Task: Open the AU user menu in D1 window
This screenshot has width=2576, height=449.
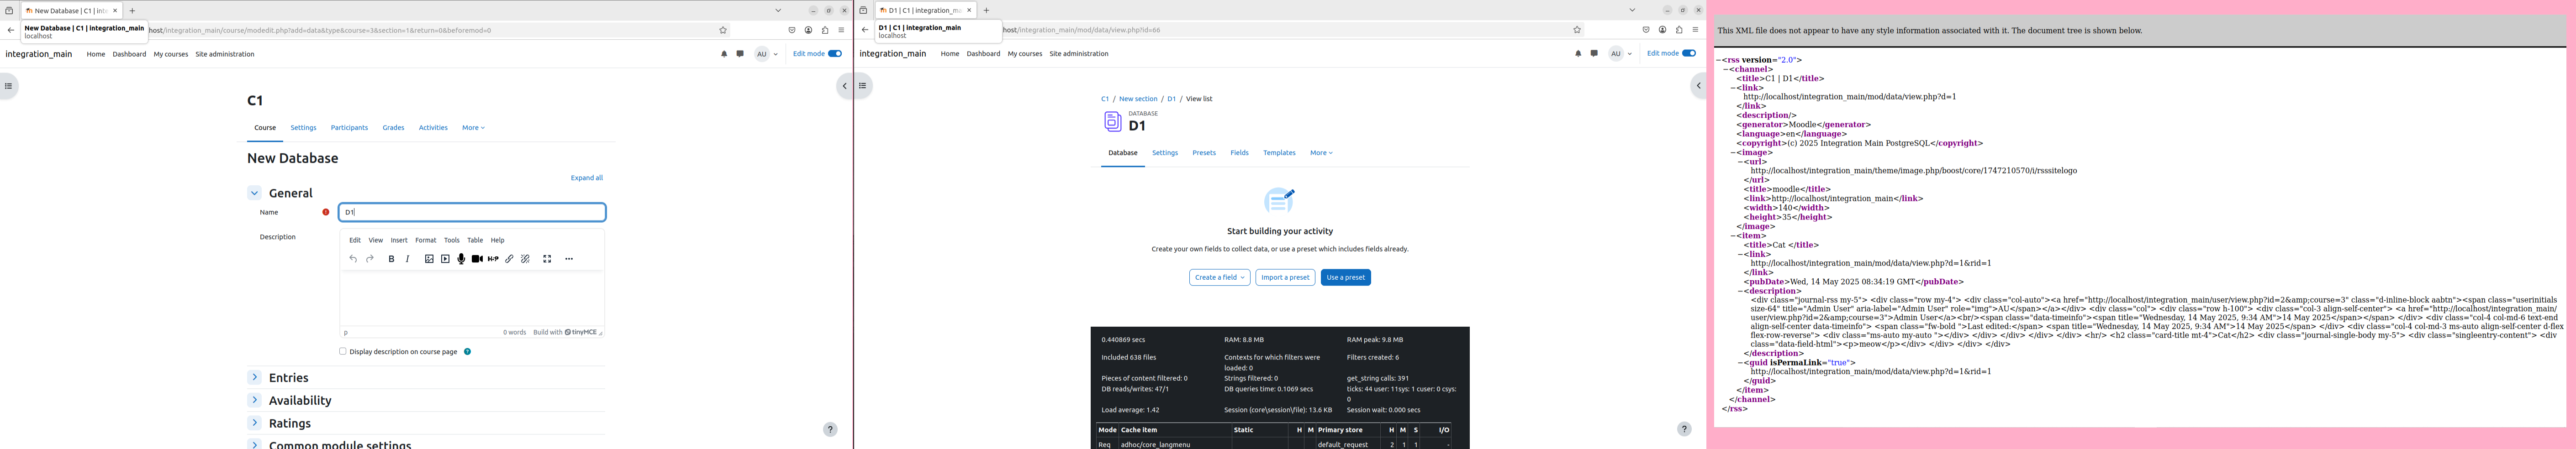Action: (x=1620, y=54)
